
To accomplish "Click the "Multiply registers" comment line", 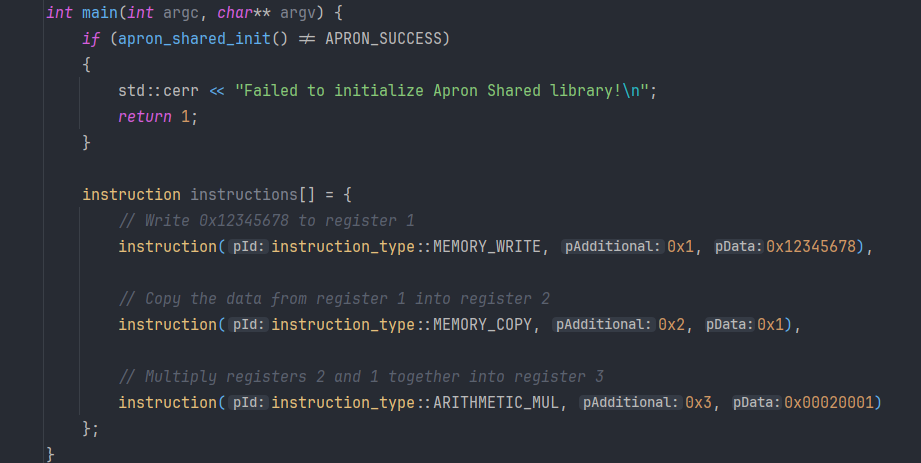I will tap(362, 376).
